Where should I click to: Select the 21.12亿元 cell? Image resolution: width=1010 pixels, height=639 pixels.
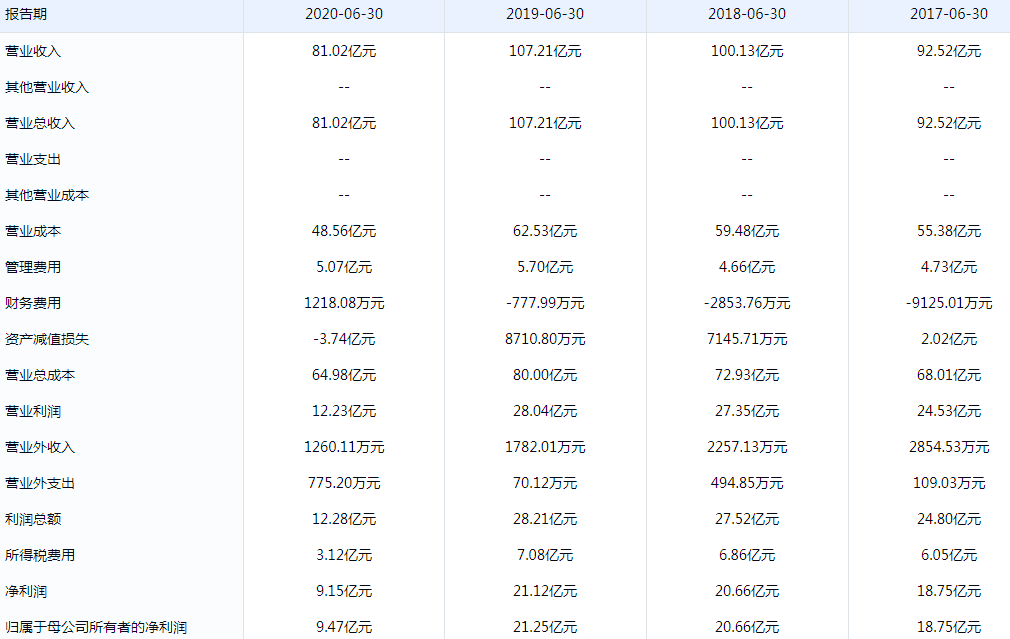click(x=545, y=592)
